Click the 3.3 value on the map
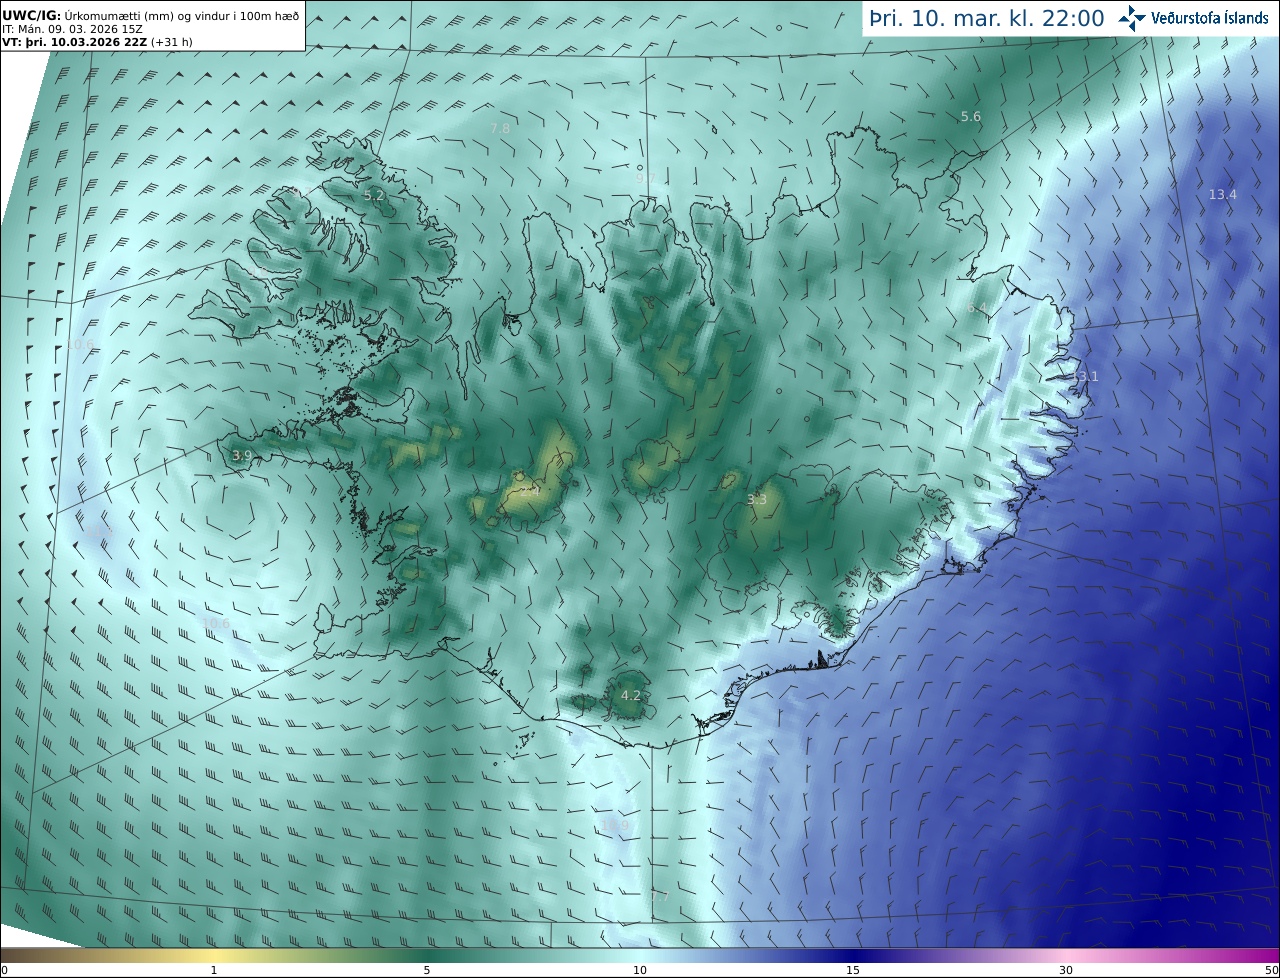The image size is (1280, 978). pos(756,499)
